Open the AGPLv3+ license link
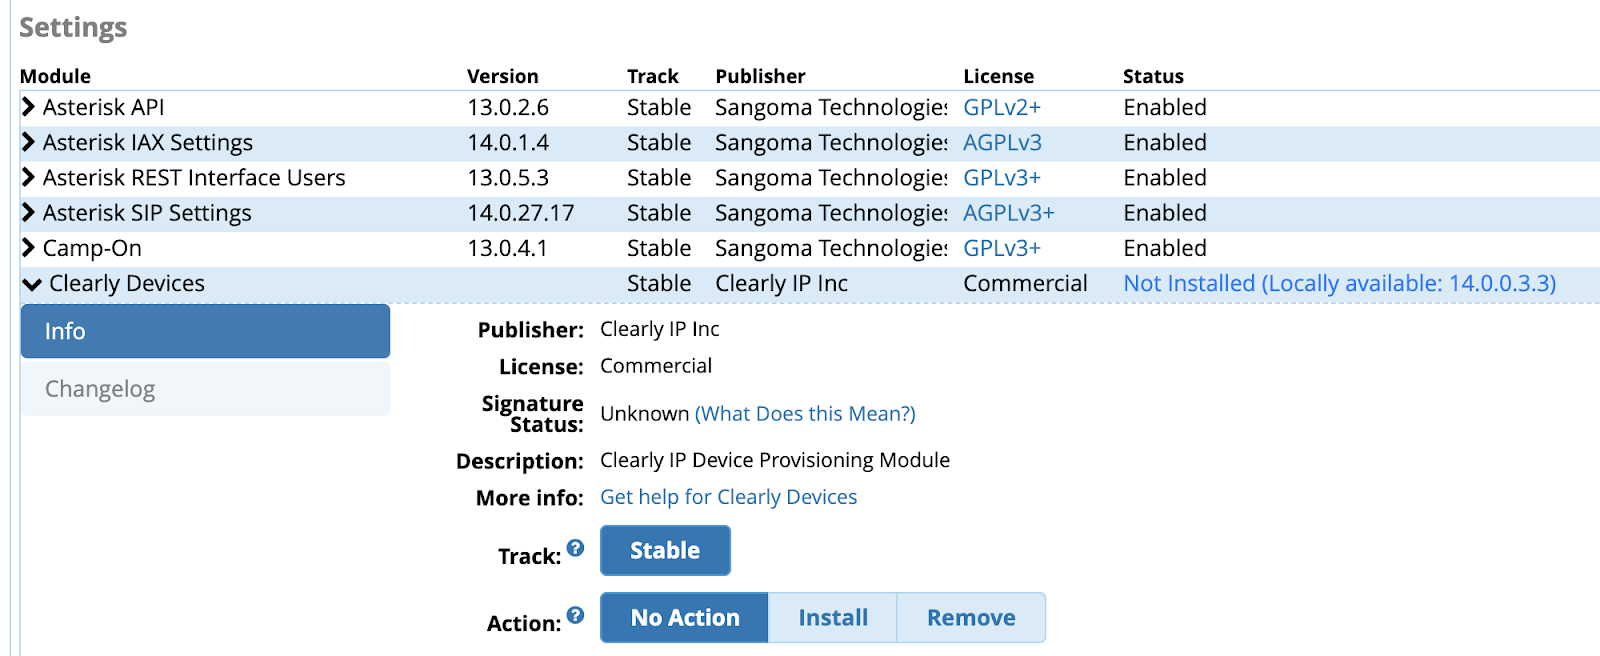This screenshot has height=656, width=1600. point(1009,213)
